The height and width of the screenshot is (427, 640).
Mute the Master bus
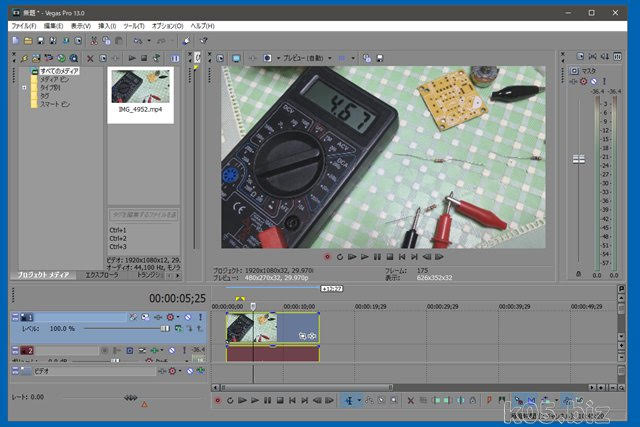coord(594,81)
